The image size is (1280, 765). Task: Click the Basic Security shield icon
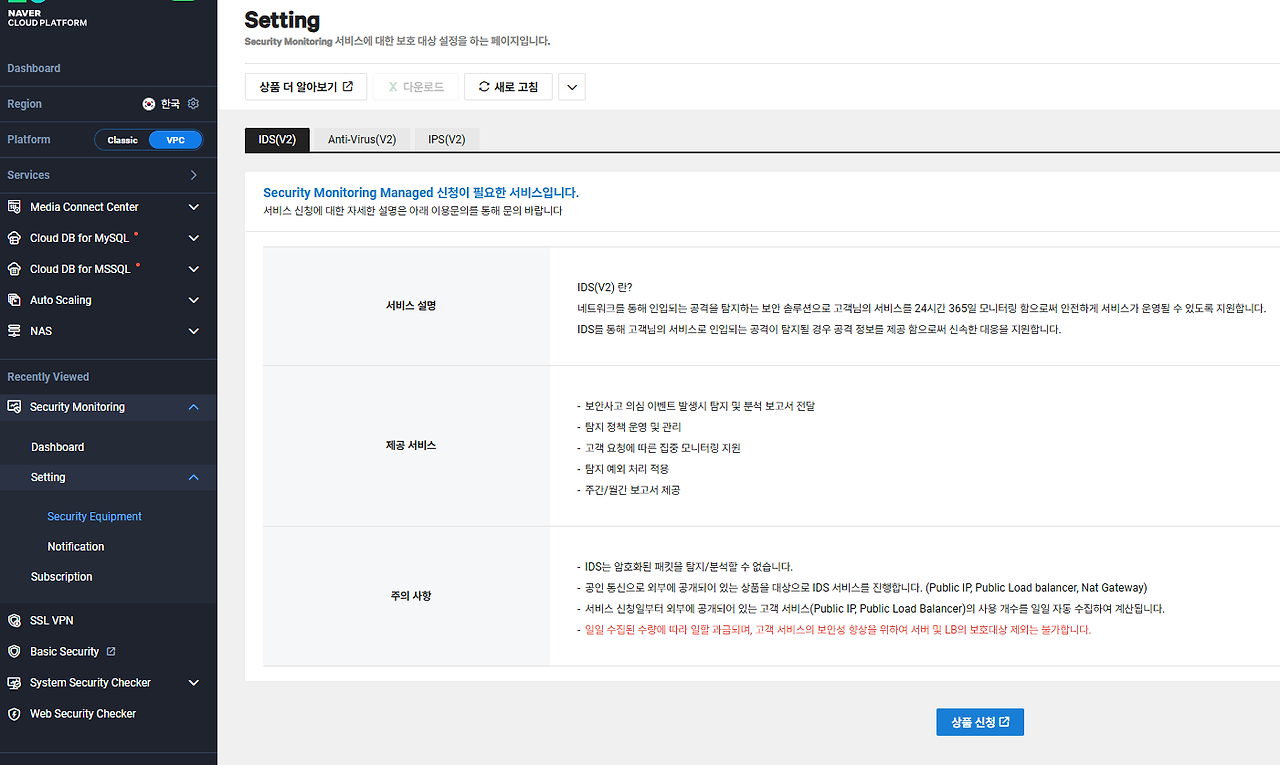14,652
